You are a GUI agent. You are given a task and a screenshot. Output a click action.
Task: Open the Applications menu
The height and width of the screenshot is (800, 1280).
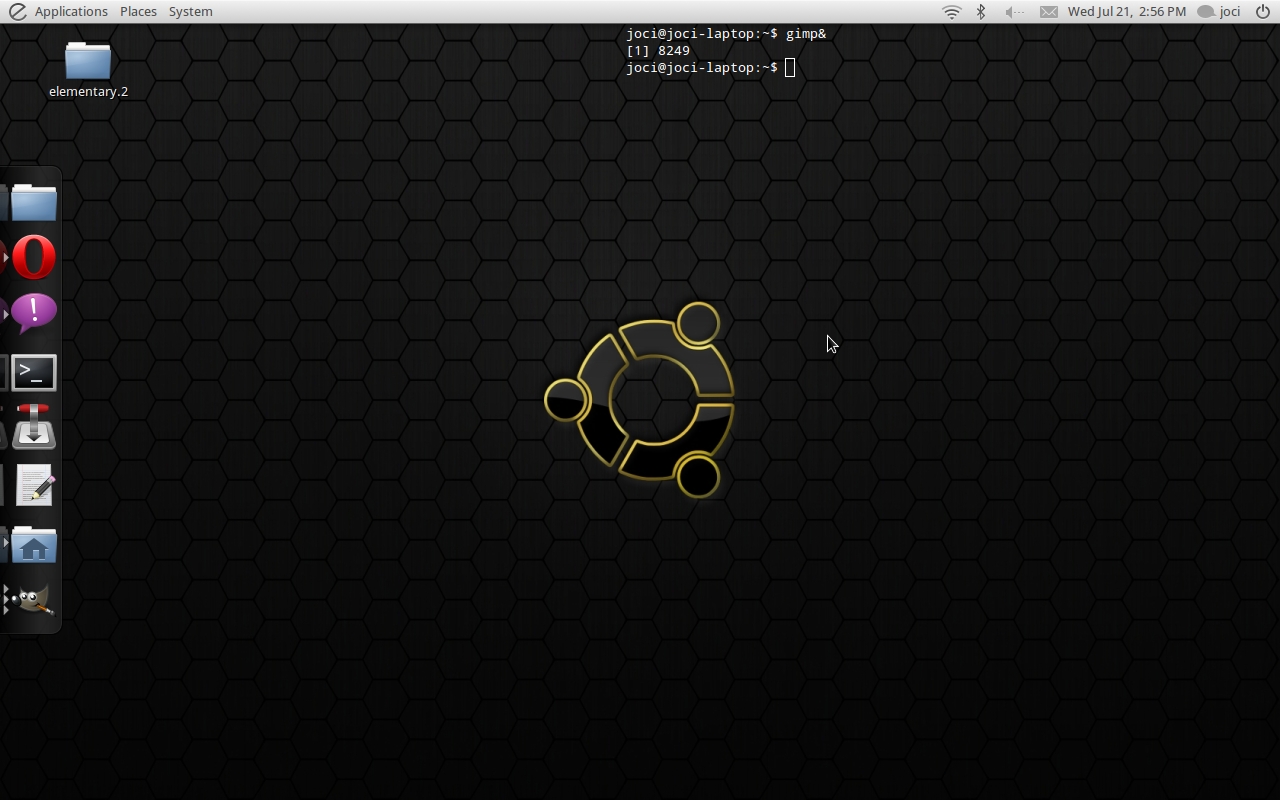click(x=71, y=11)
